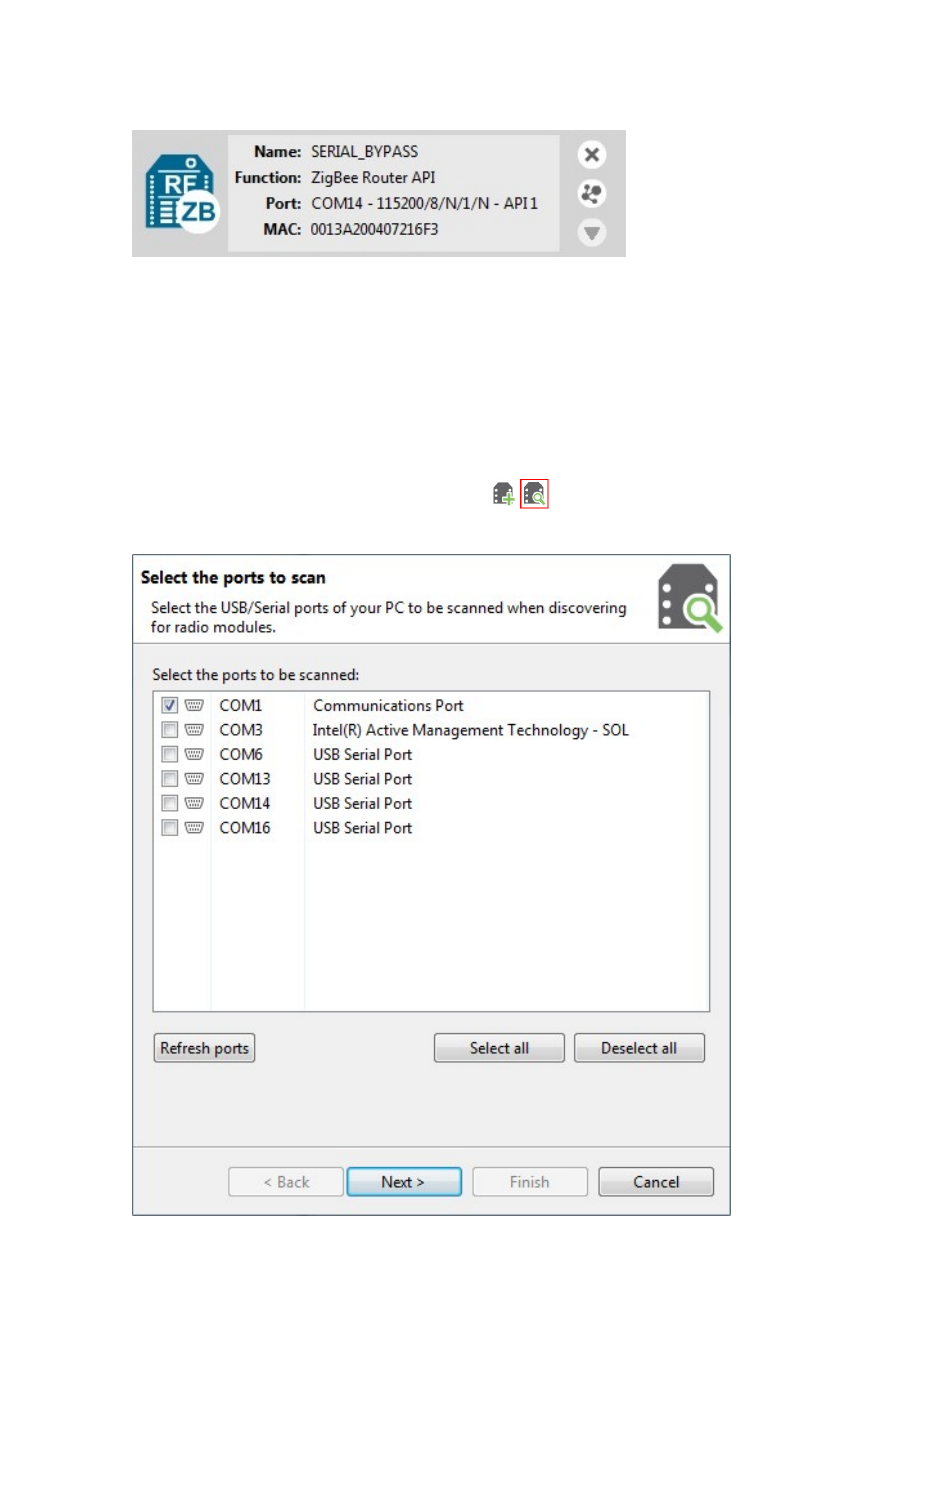936x1494 pixels.
Task: Expand SERIAL_BYPASS module options down arrow
Action: 592,233
